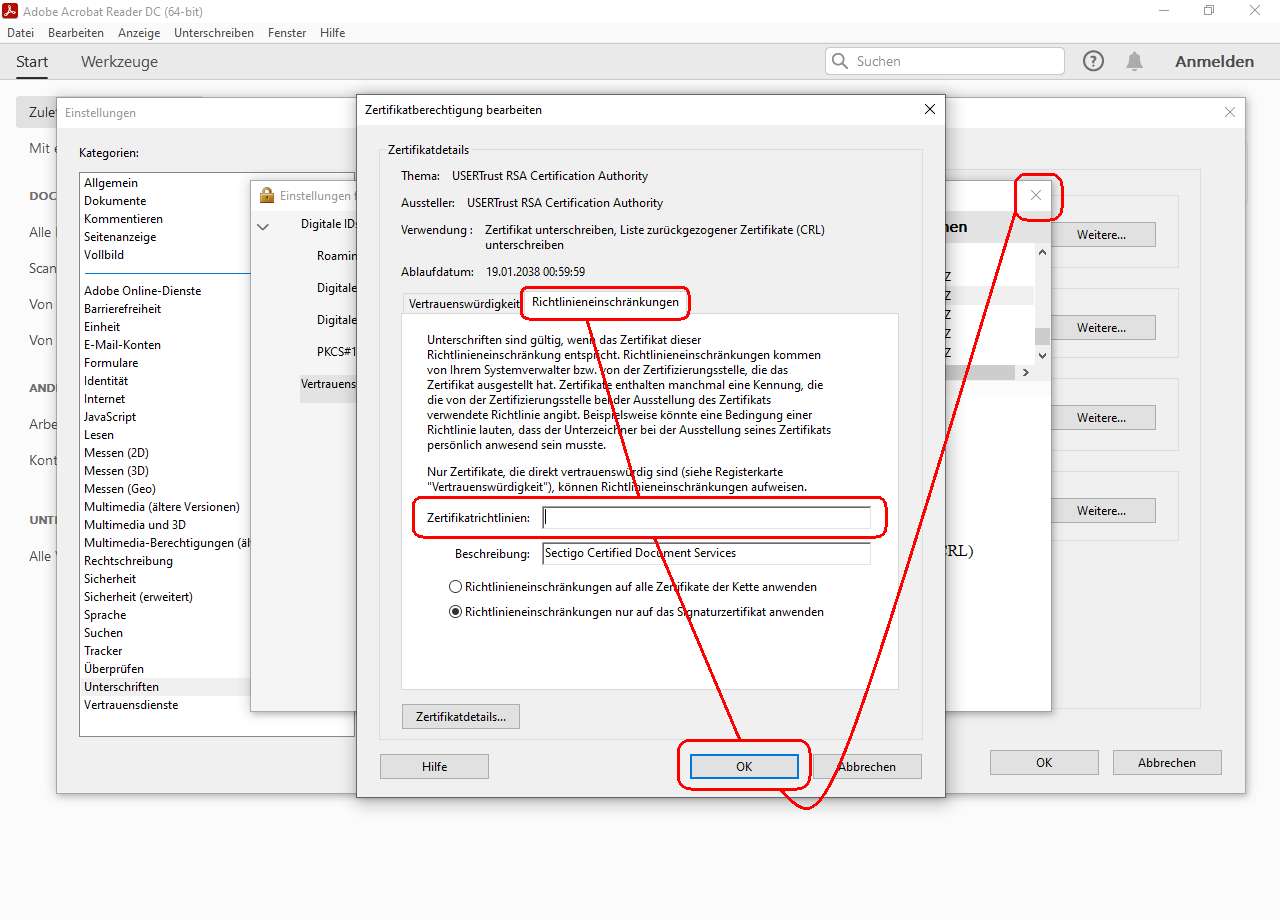Select apply restrictions only to signature certificate
Image resolution: width=1280 pixels, height=920 pixels.
456,612
